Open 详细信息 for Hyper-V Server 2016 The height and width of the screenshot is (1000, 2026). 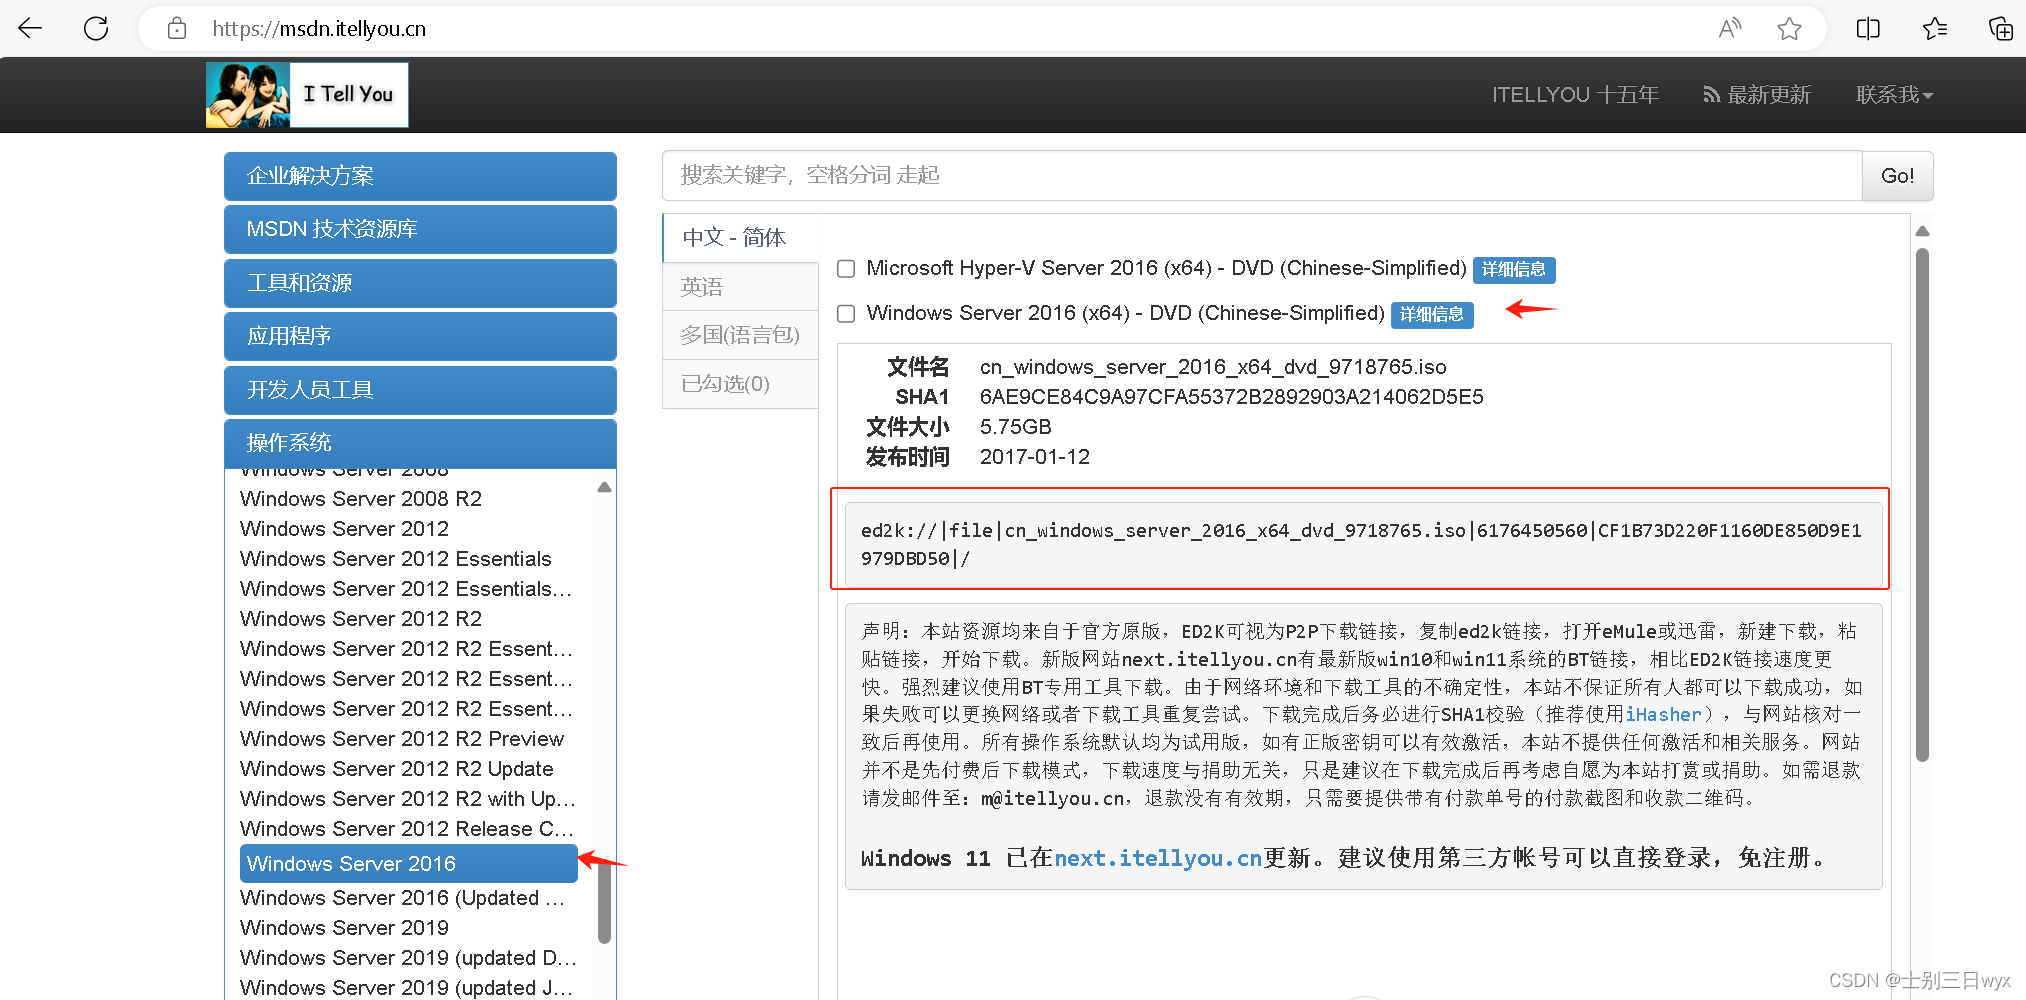click(1513, 270)
